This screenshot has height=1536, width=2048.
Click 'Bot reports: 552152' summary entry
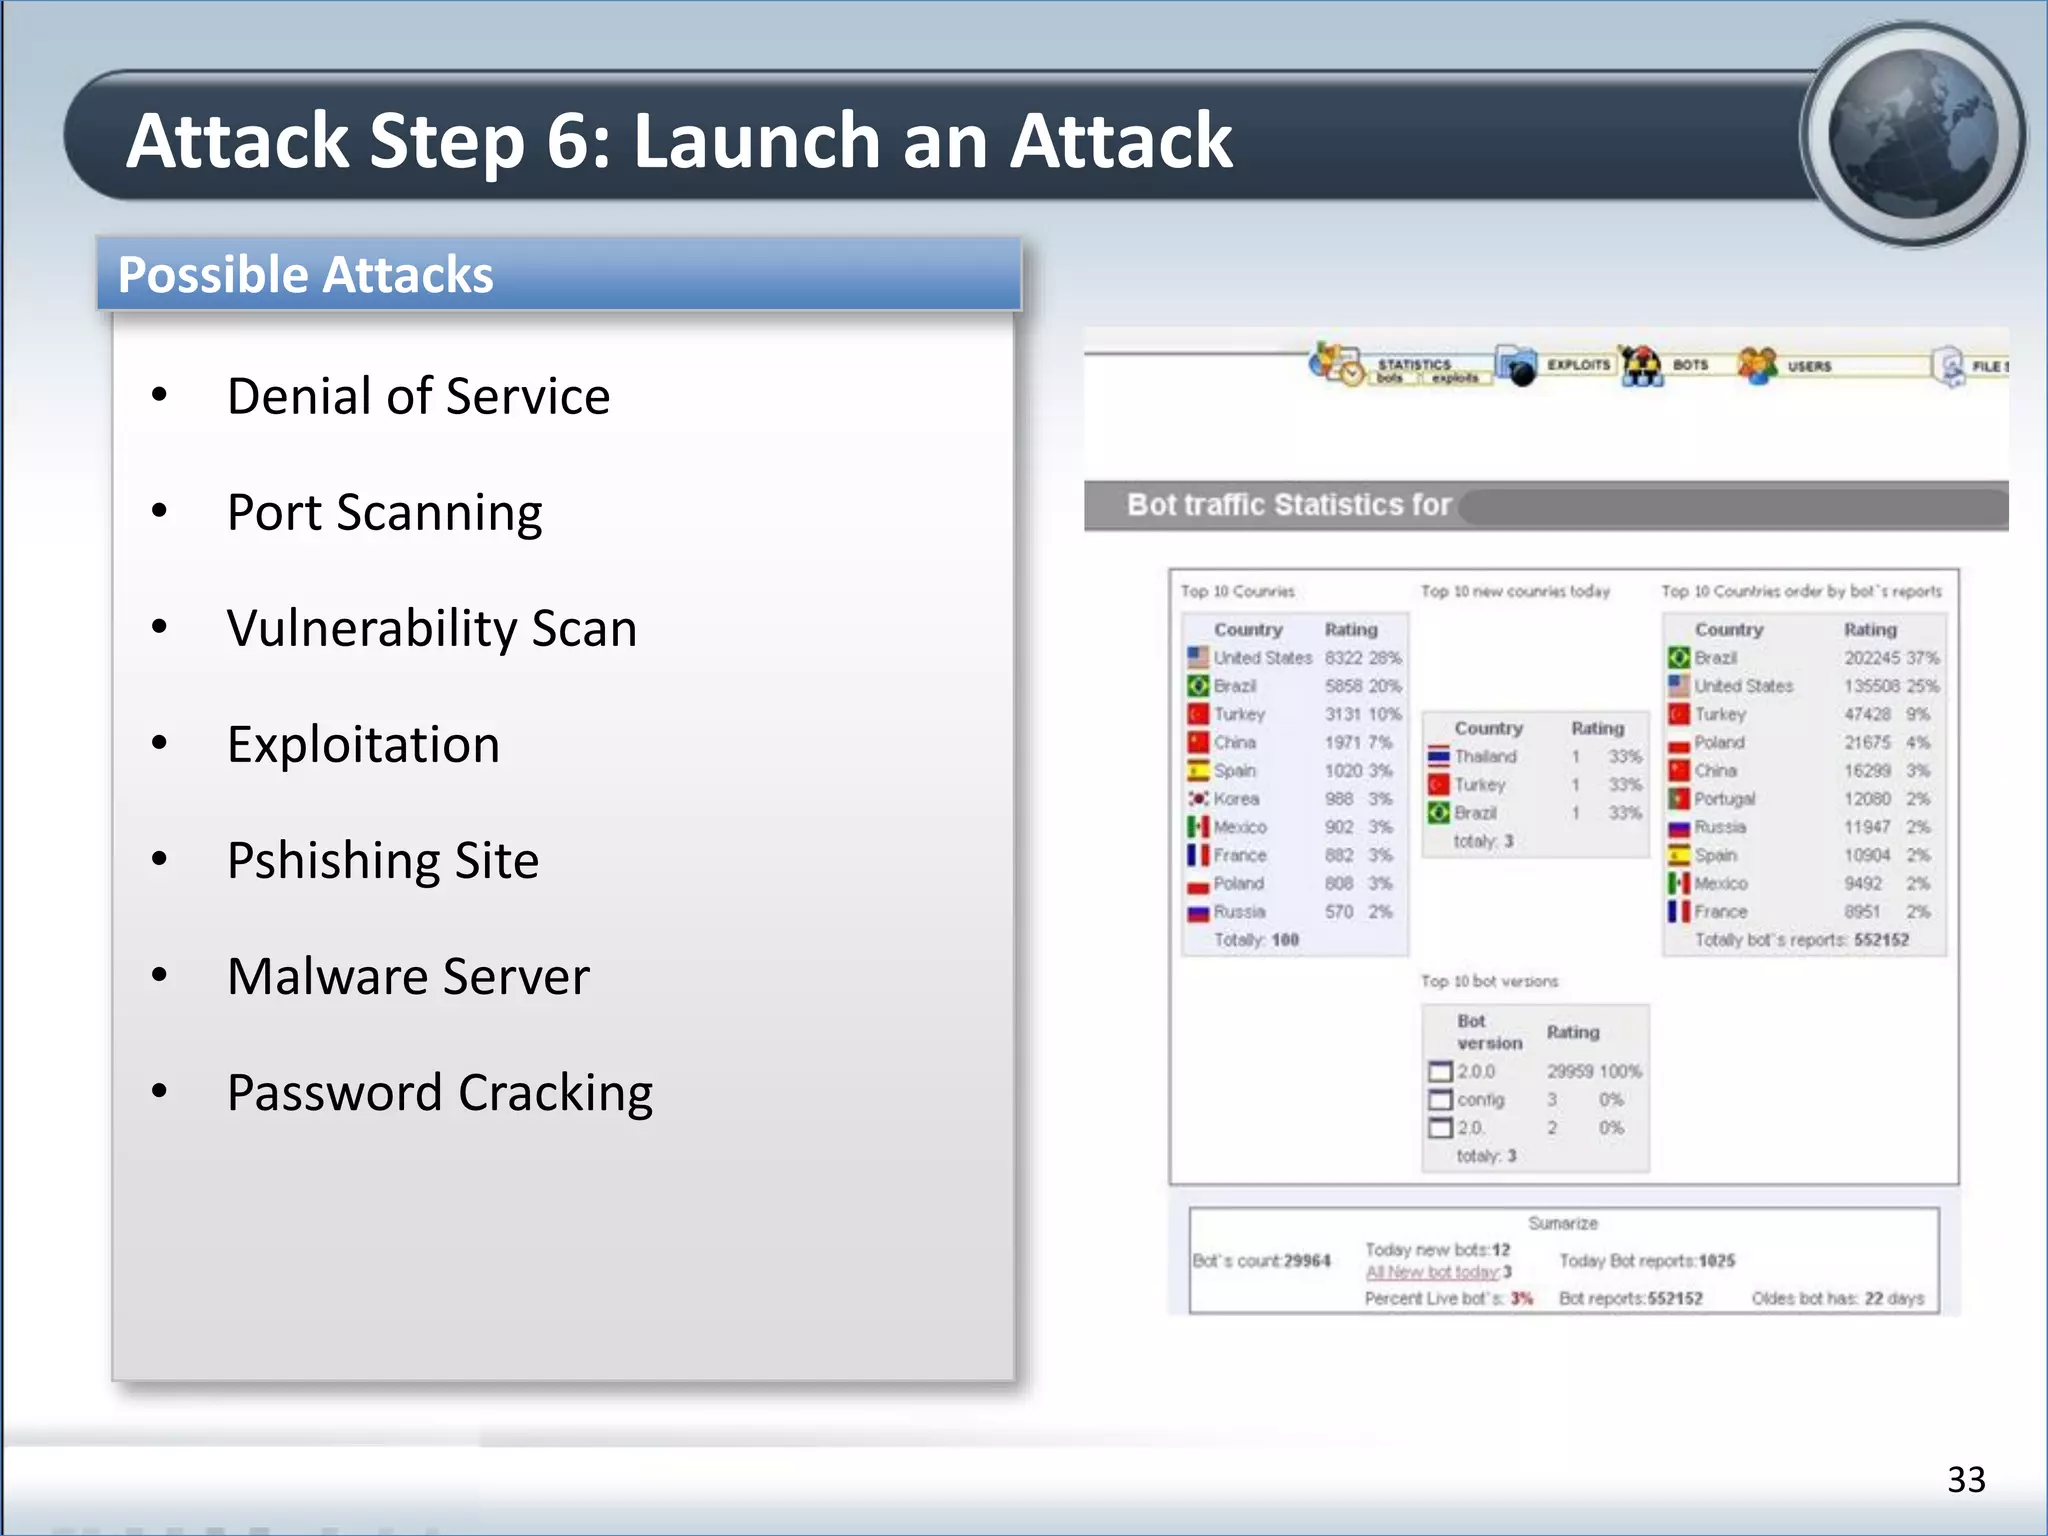click(1630, 1298)
